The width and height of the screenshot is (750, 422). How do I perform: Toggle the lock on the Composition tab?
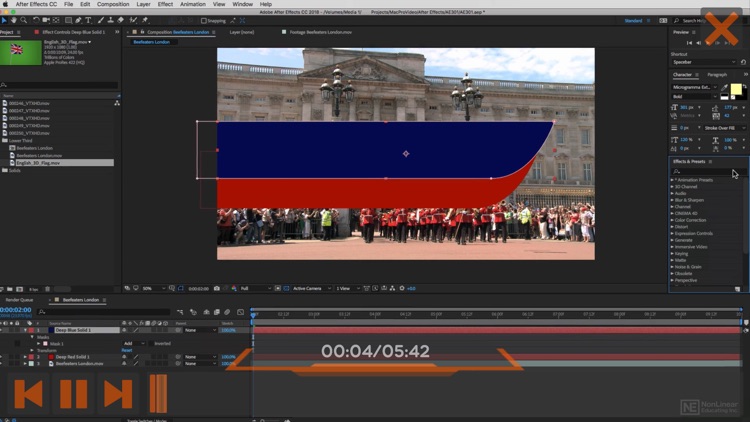[x=143, y=32]
